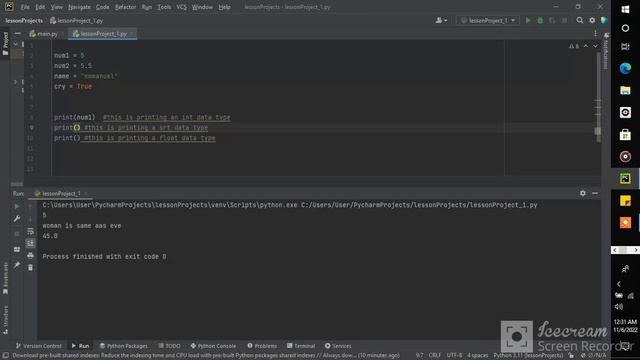Open the File menu
The width and height of the screenshot is (640, 360).
coord(25,7)
